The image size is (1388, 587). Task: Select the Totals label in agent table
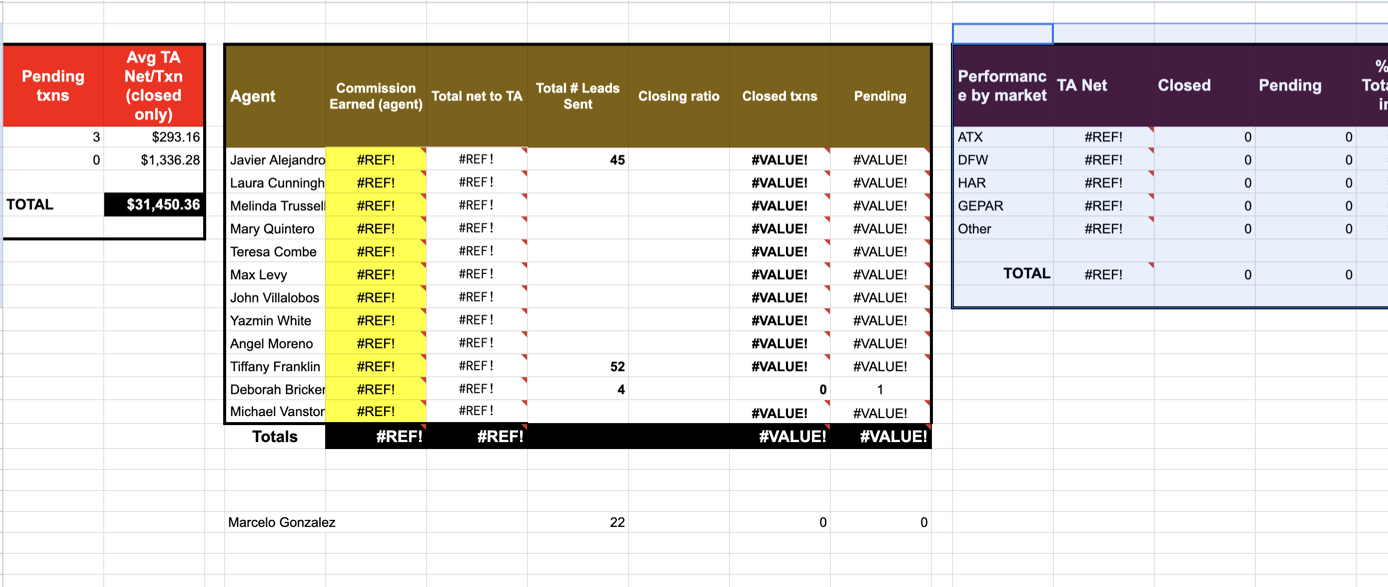(275, 437)
